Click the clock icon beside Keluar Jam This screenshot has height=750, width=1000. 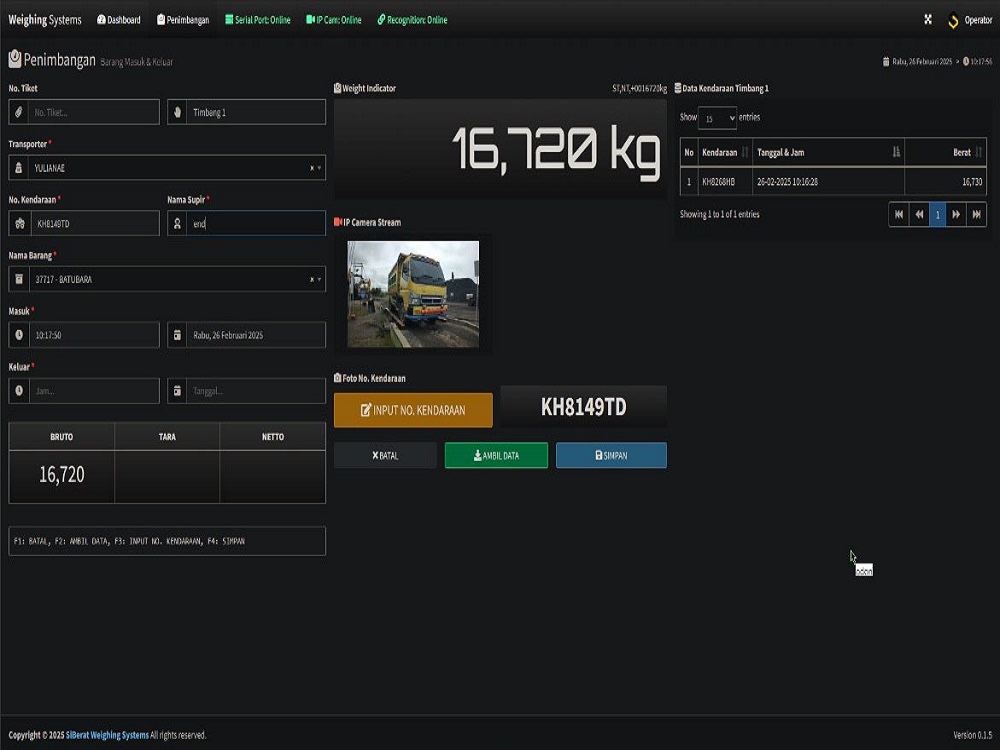[x=18, y=391]
